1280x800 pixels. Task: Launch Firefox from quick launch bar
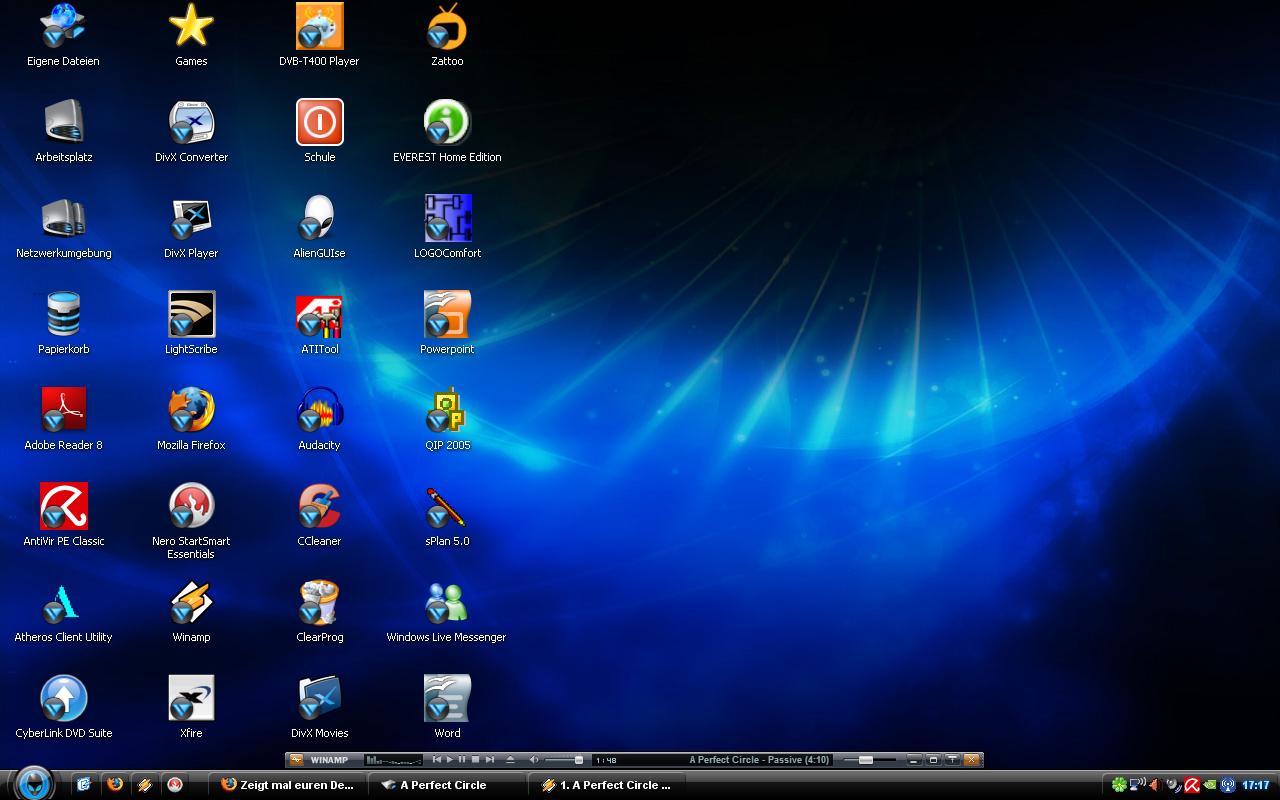(115, 785)
